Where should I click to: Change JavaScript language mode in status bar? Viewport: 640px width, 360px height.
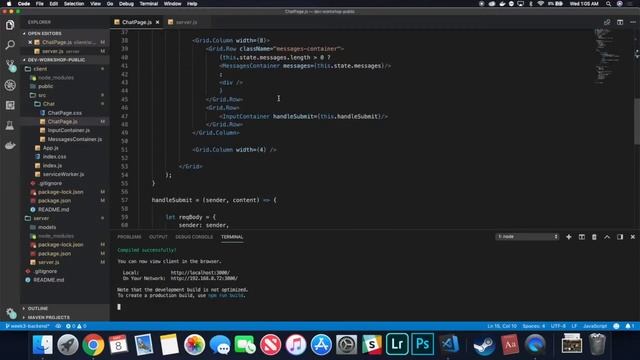[x=595, y=326]
